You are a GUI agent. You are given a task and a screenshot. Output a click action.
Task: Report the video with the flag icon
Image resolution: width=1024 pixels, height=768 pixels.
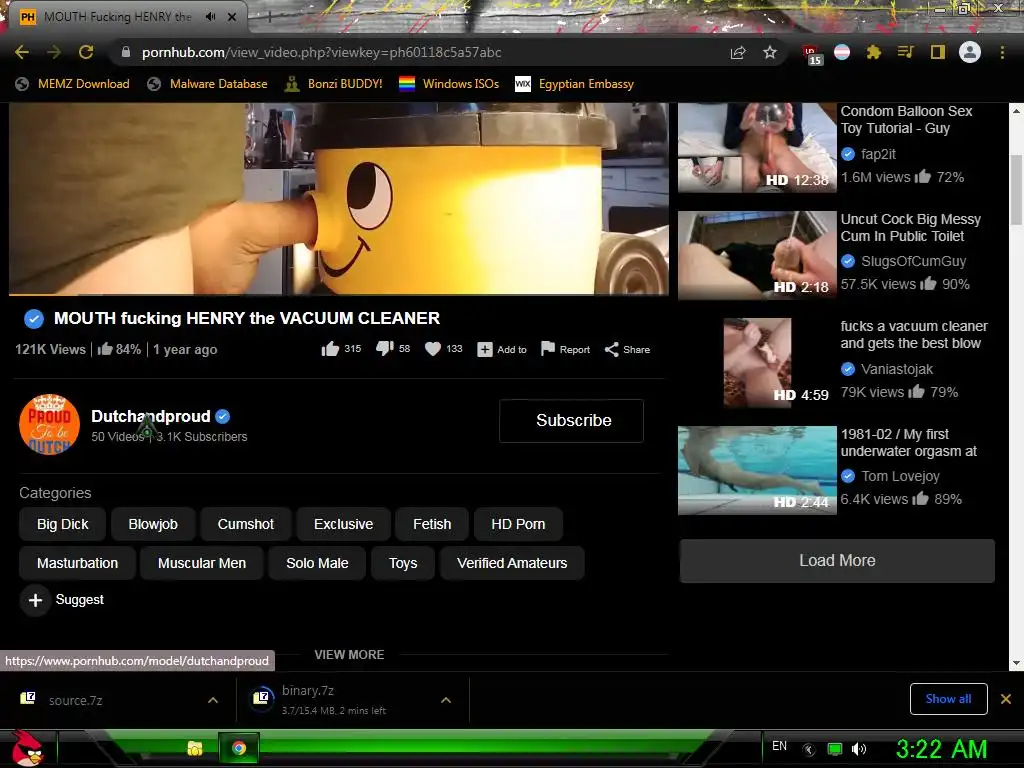(x=565, y=349)
